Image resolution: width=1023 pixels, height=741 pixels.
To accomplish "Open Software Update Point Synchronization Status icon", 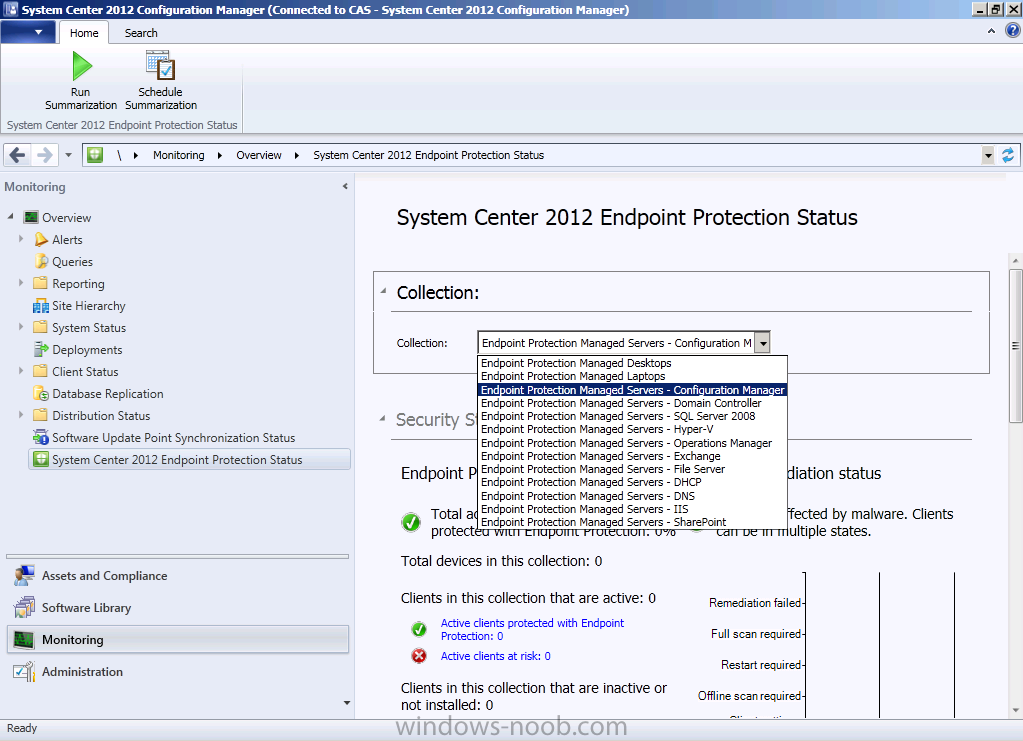I will tap(41, 437).
